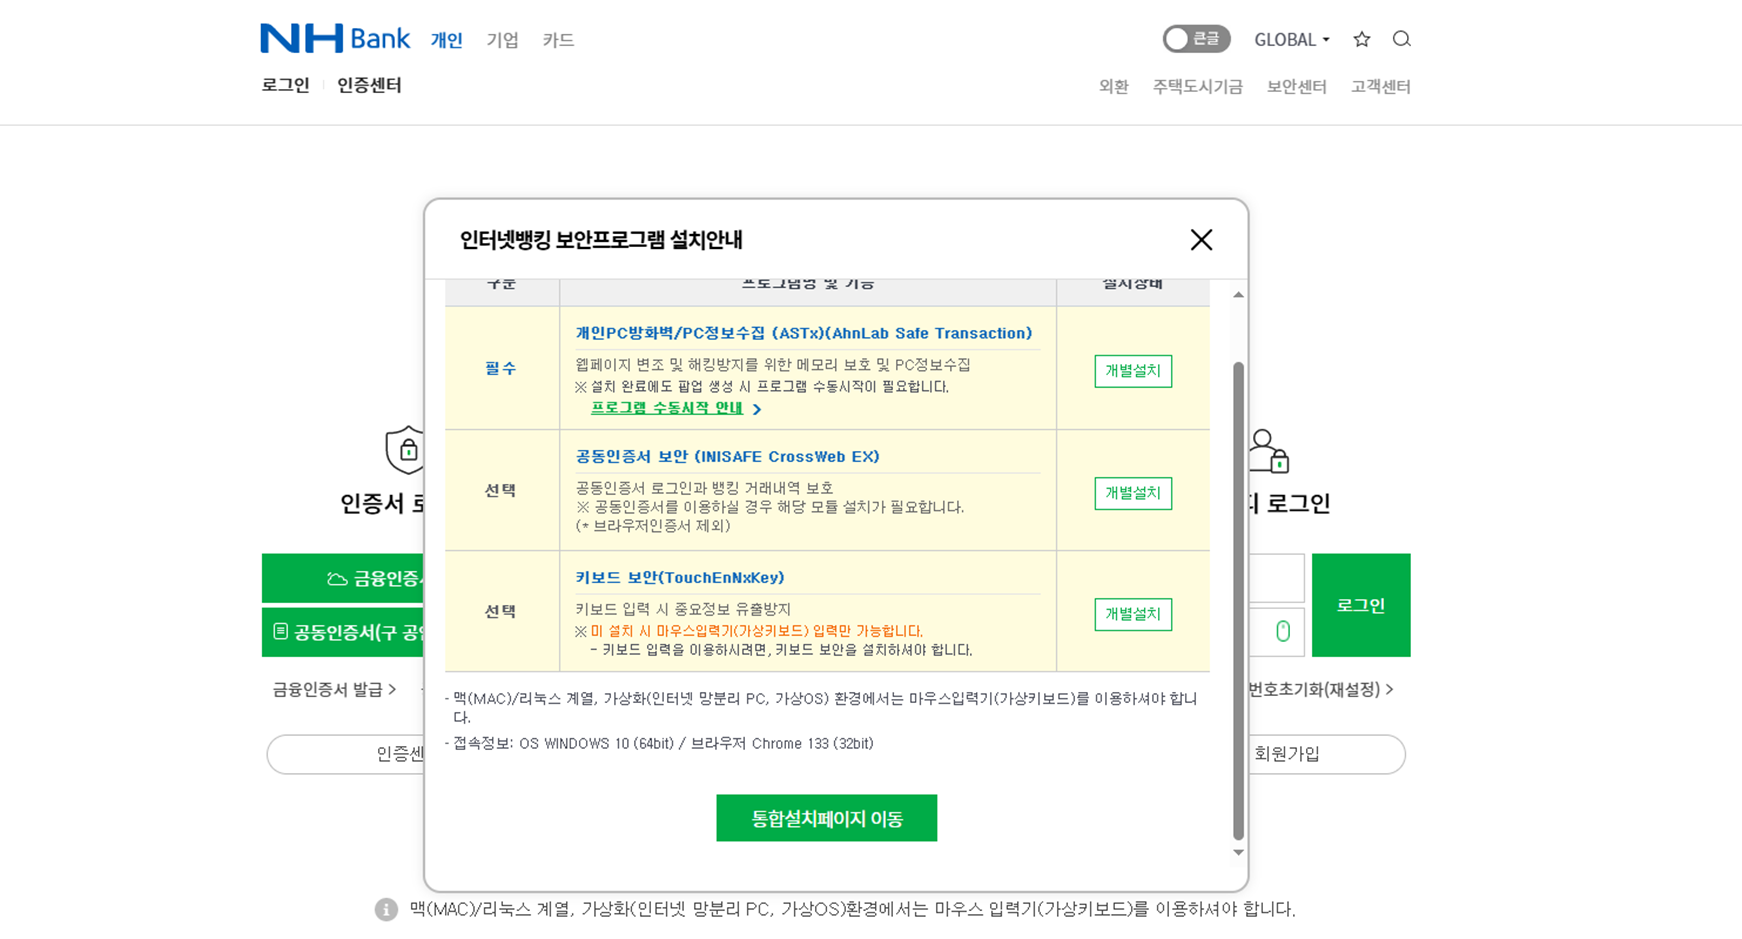
Task: Click the 공동인증서 login button
Action: [x=344, y=632]
